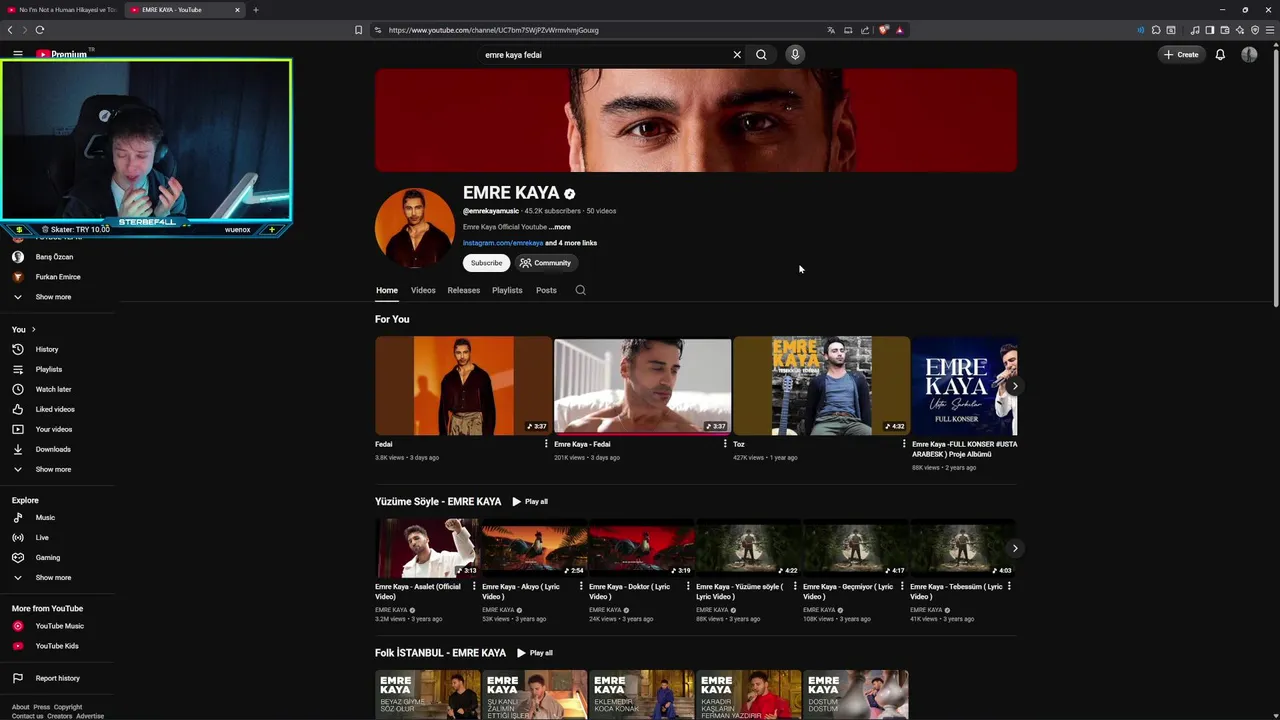Image resolution: width=1280 pixels, height=720 pixels.
Task: Search this channel using the magnifier next to Posts
Action: (x=580, y=290)
